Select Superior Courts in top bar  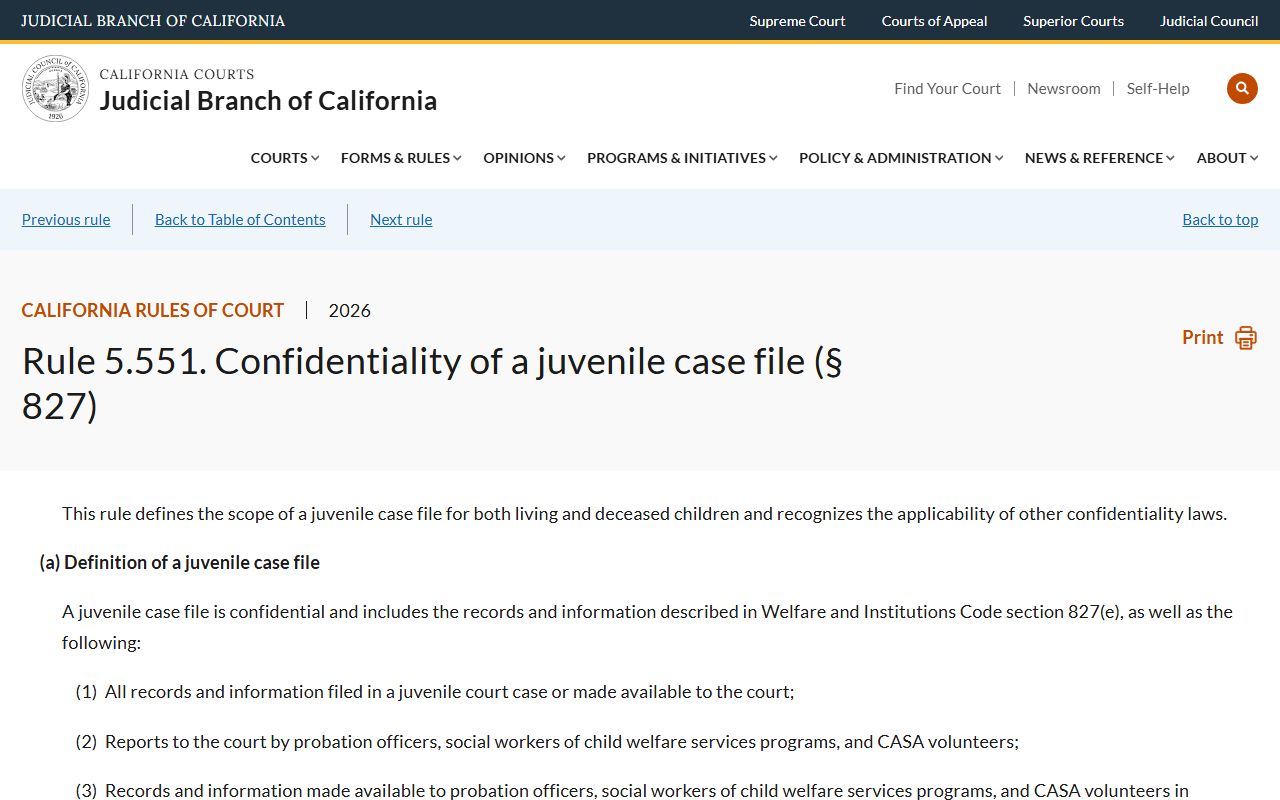[1073, 21]
